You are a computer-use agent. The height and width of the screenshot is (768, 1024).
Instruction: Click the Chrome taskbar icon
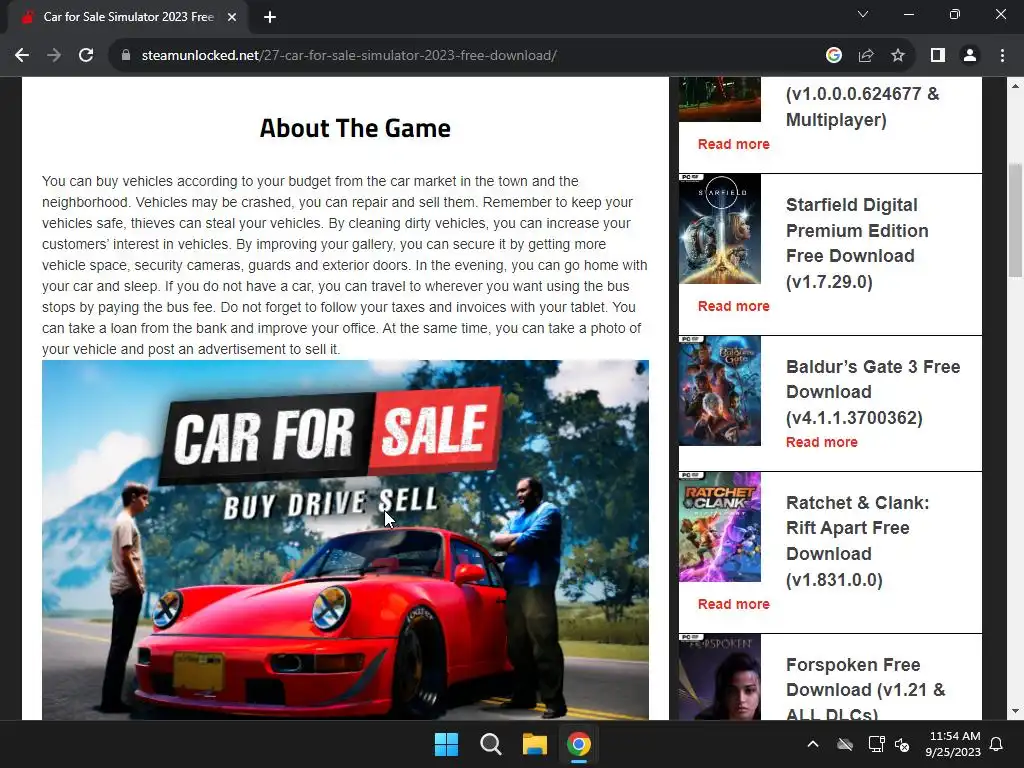pos(579,744)
